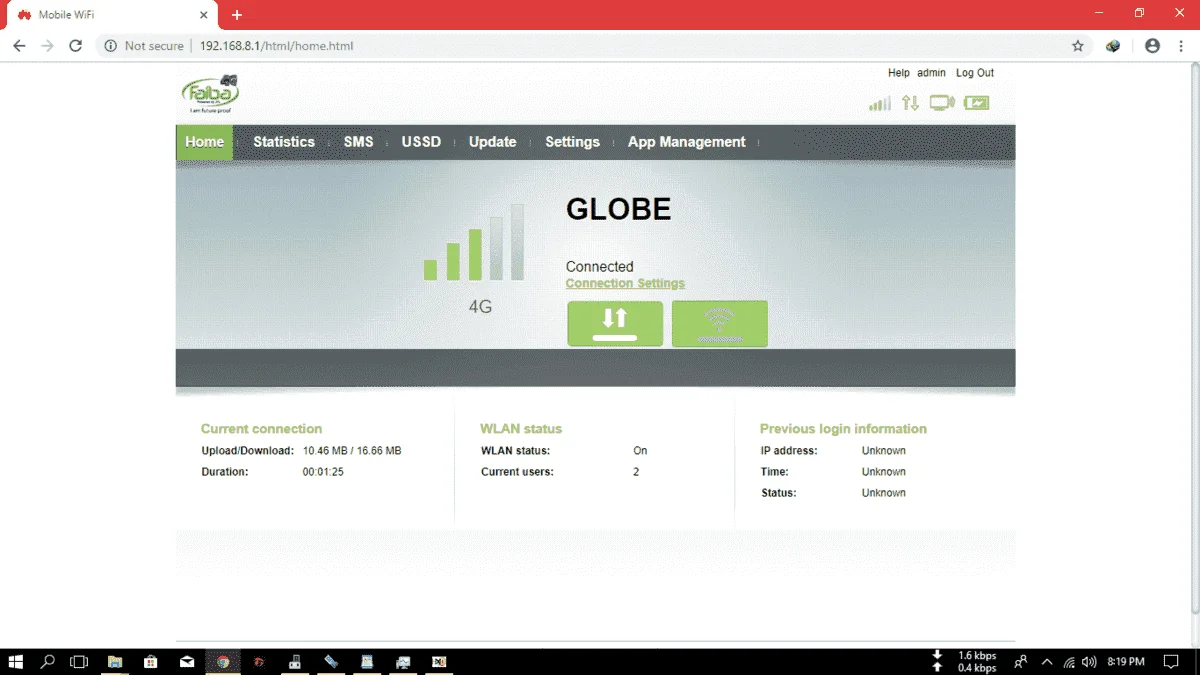
Task: Click the WLAN monitor status icon
Action: [x=942, y=102]
